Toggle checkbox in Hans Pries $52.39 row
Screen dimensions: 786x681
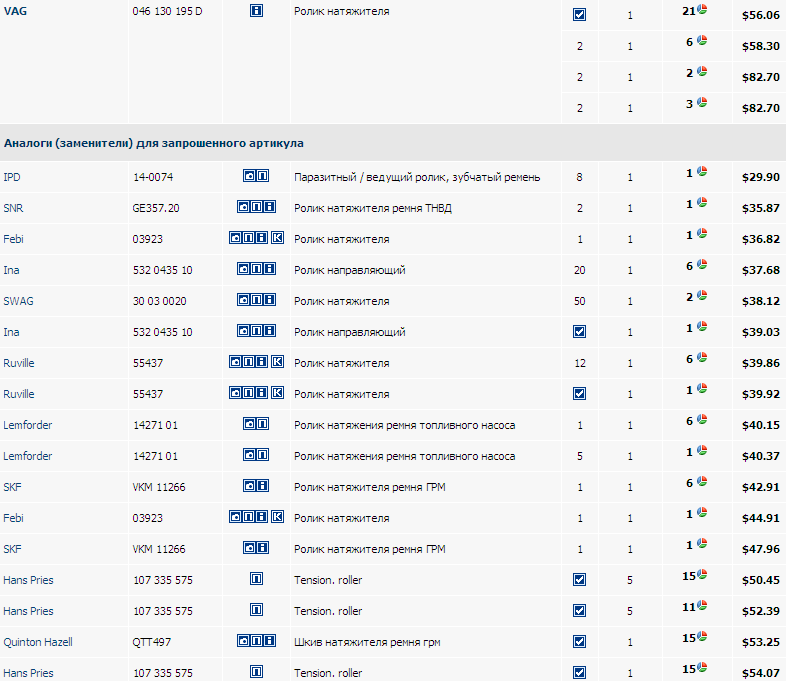[x=579, y=611]
